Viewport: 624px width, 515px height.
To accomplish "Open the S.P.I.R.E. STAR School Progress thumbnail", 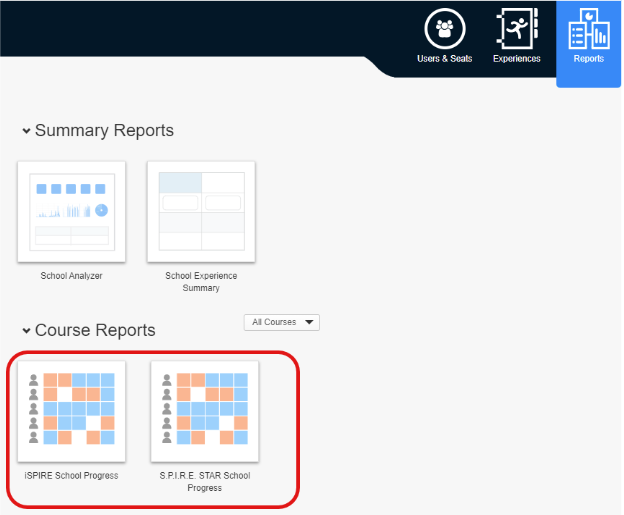I will (x=204, y=410).
